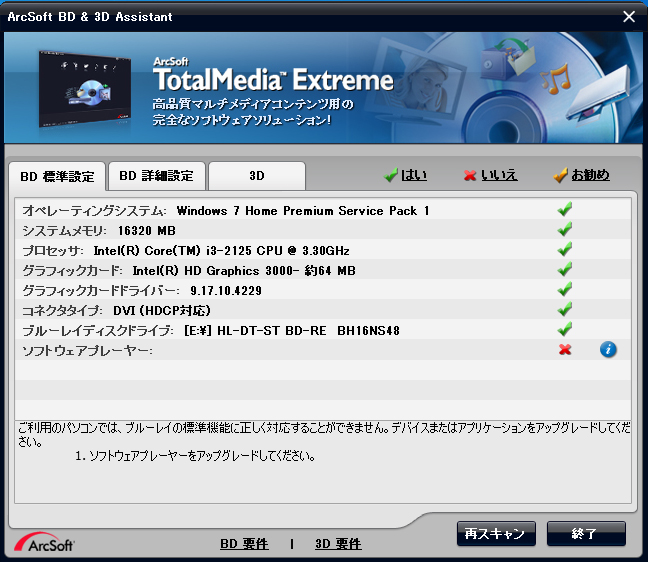Click the green check for プロセッサ row
The width and height of the screenshot is (648, 562).
pos(565,249)
